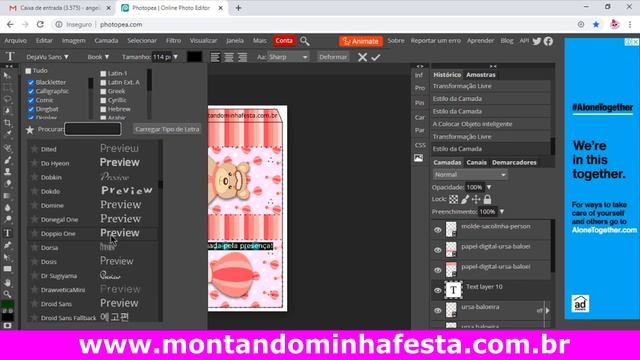Open the search magnifier in menu bar
The height and width of the screenshot is (360, 640).
[x=304, y=41]
